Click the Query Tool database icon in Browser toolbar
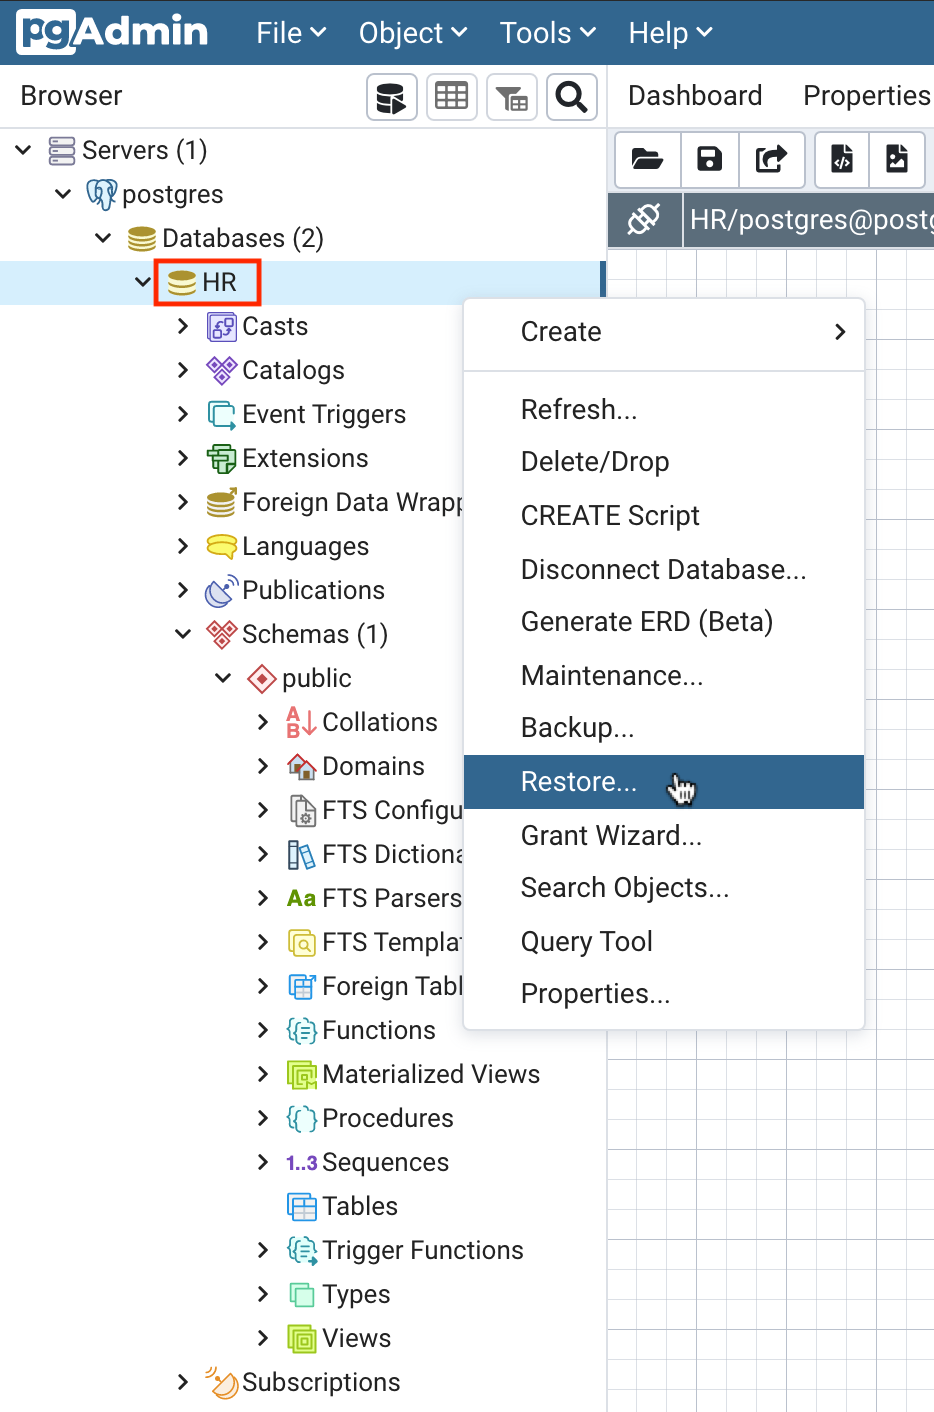The image size is (934, 1412). pos(391,97)
